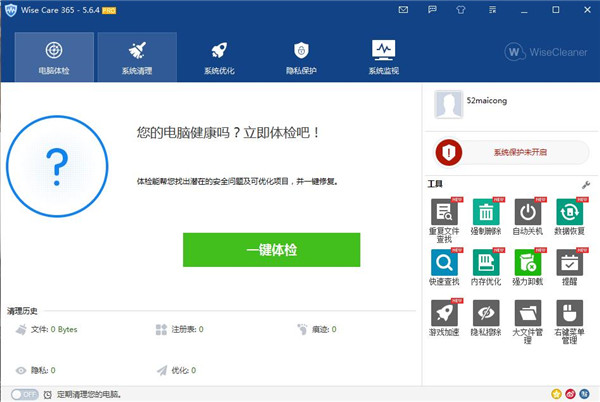Click the WiseCleaner logo
Viewport: 600px width, 402px height.
point(546,52)
